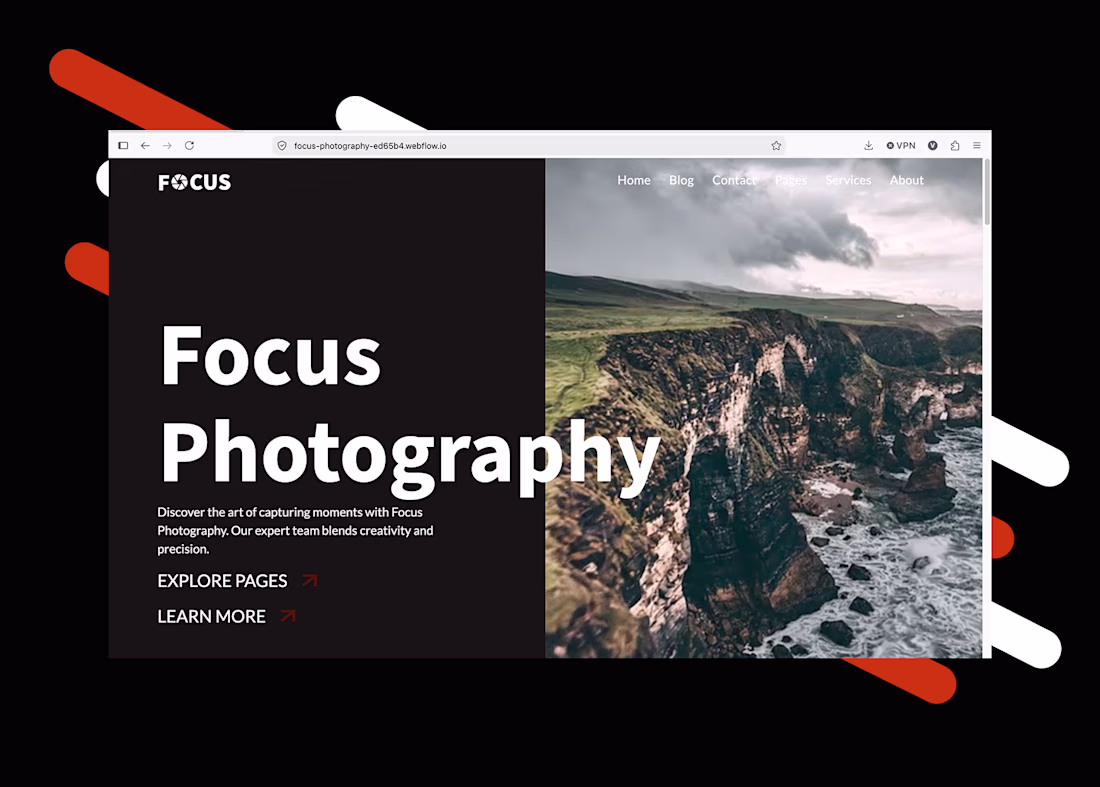Open the browser hamburger menu
Image resolution: width=1100 pixels, height=787 pixels.
coord(977,146)
